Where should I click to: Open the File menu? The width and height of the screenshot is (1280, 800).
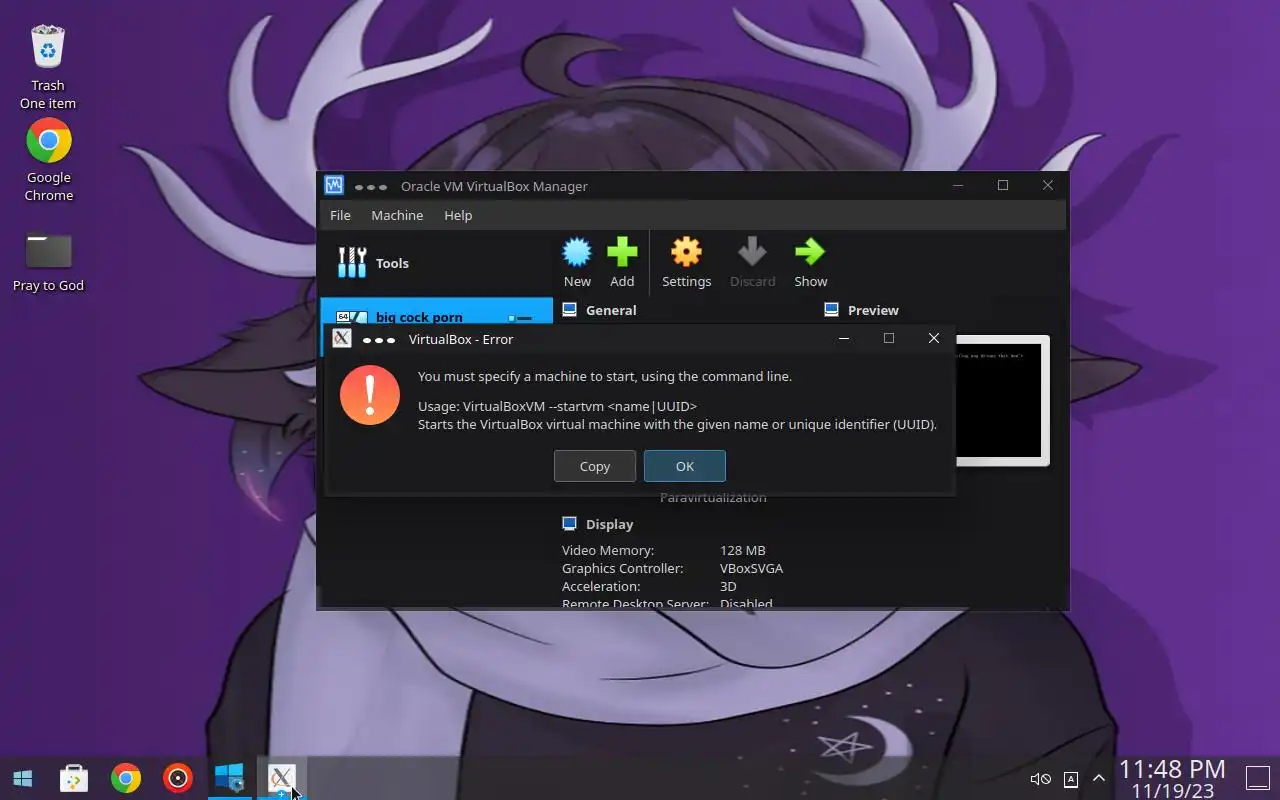pyautogui.click(x=340, y=215)
